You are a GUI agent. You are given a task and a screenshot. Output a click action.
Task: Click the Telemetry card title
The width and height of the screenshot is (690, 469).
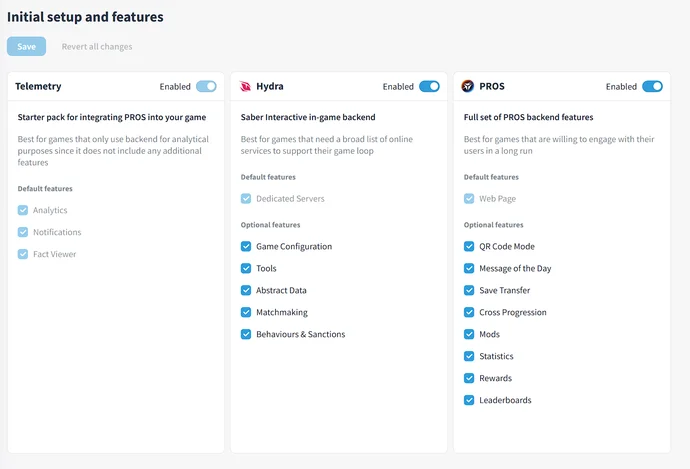pos(38,86)
